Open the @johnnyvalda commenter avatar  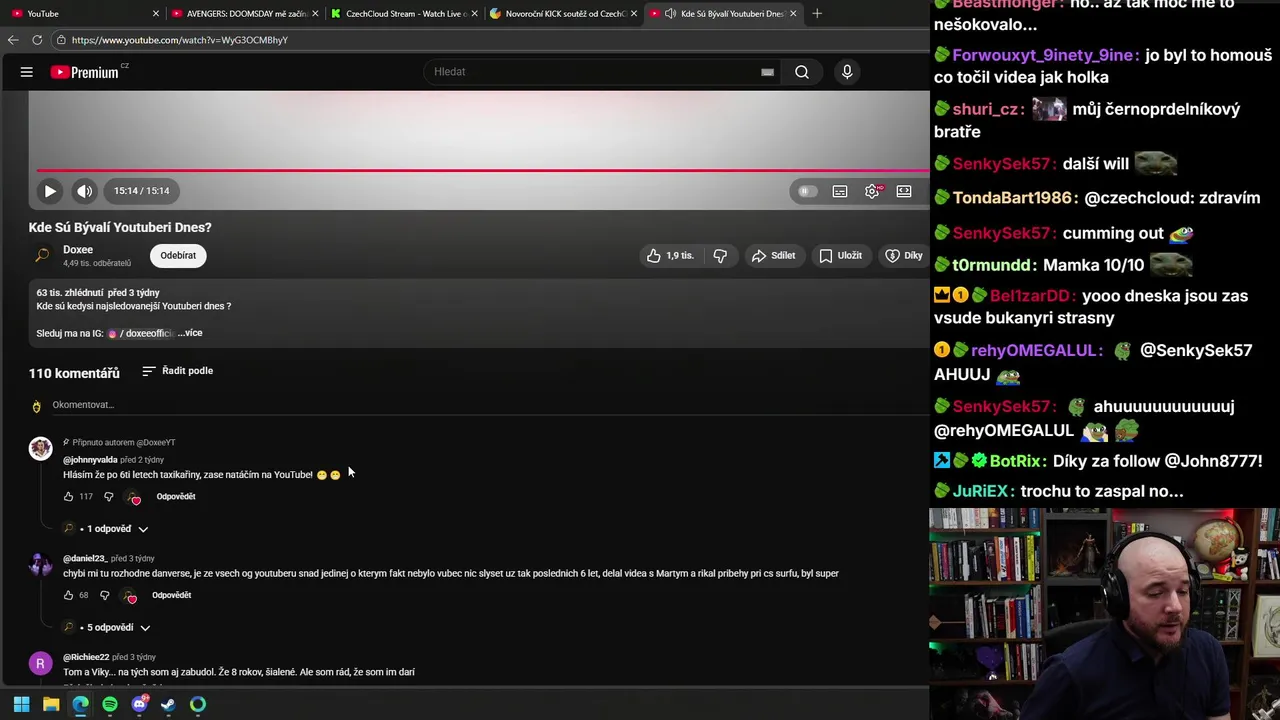(x=41, y=448)
